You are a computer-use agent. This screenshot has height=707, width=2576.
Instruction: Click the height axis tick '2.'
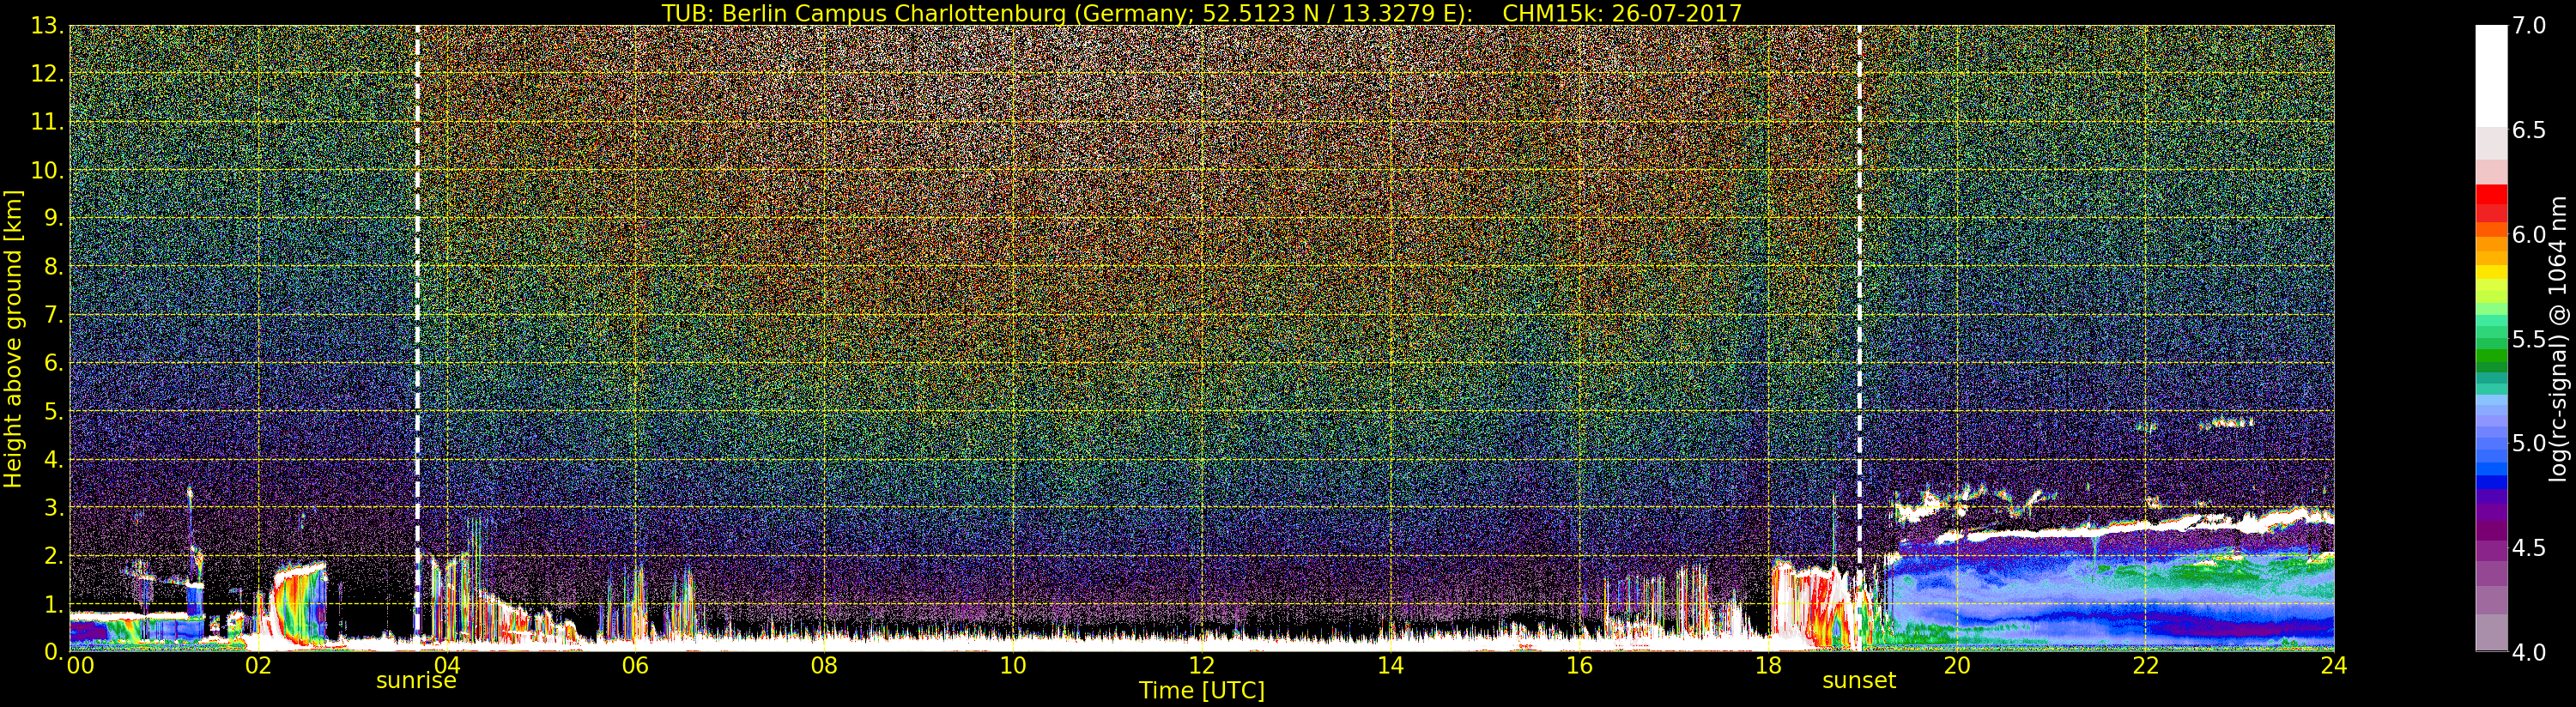pyautogui.click(x=54, y=555)
